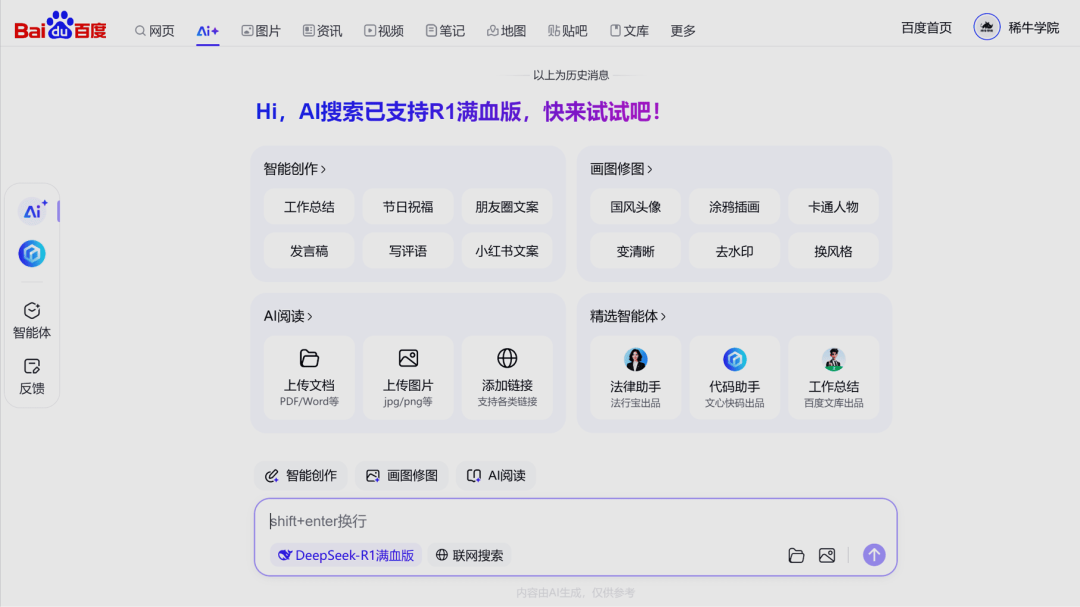Expand the 画图修图 section header

[x=621, y=169]
